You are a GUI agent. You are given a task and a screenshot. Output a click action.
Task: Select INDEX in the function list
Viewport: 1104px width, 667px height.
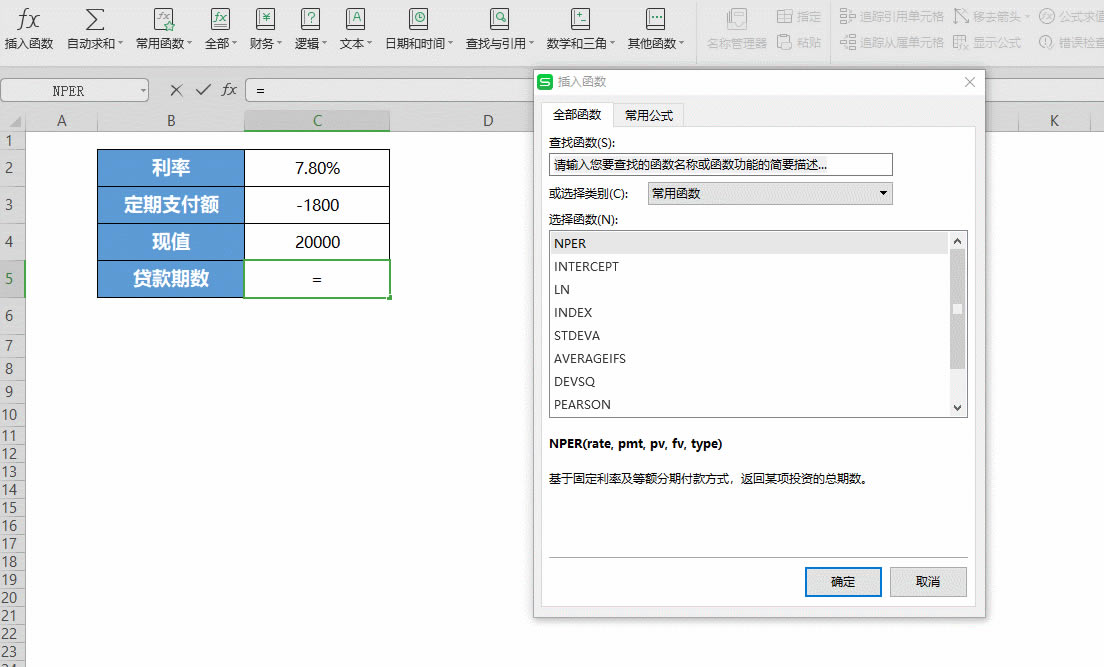click(748, 312)
